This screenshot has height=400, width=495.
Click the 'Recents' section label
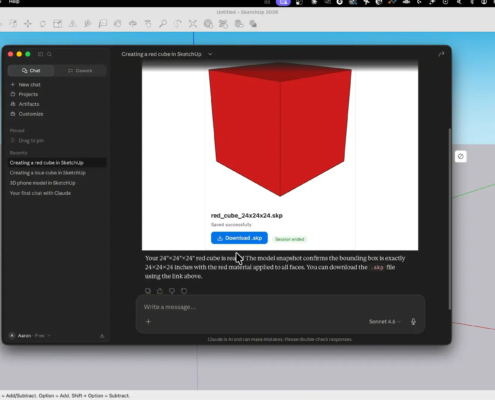18,153
